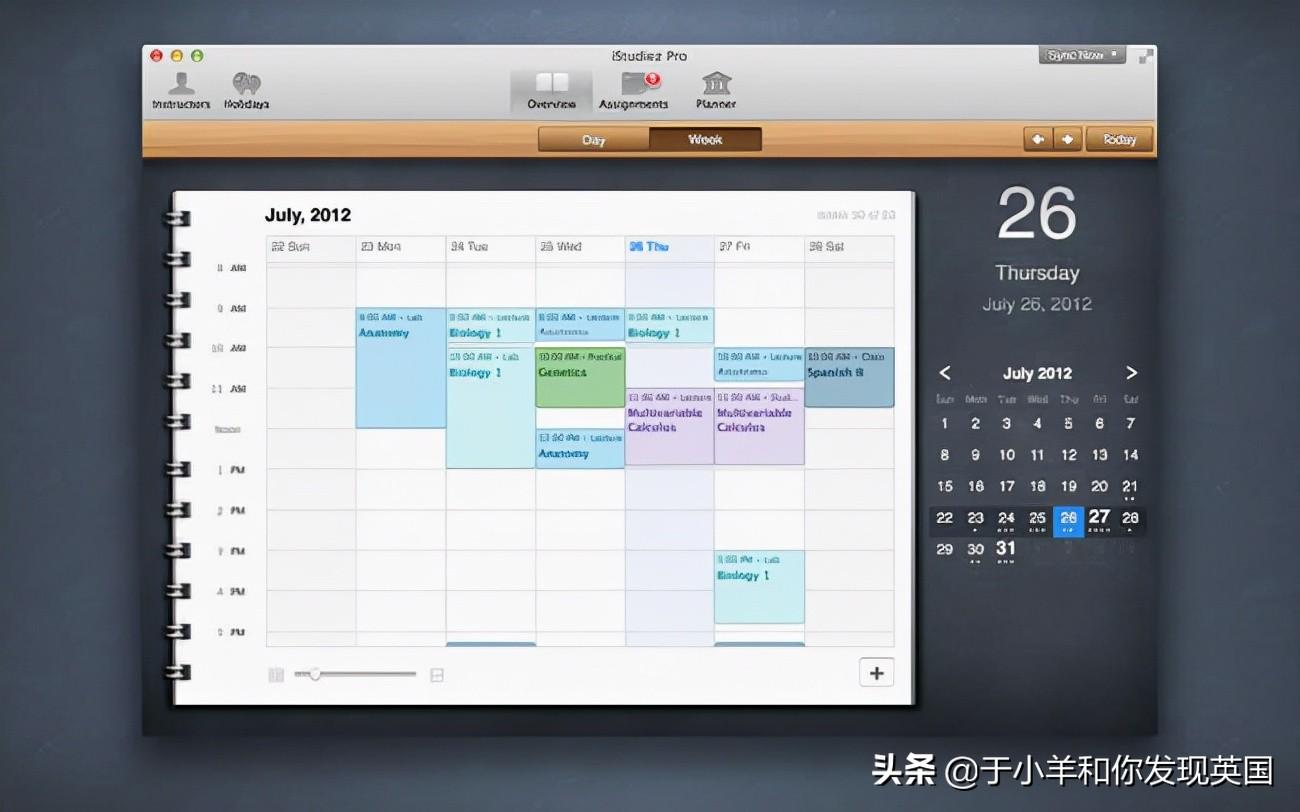
Task: Select July 27 in the mini calendar
Action: point(1099,517)
